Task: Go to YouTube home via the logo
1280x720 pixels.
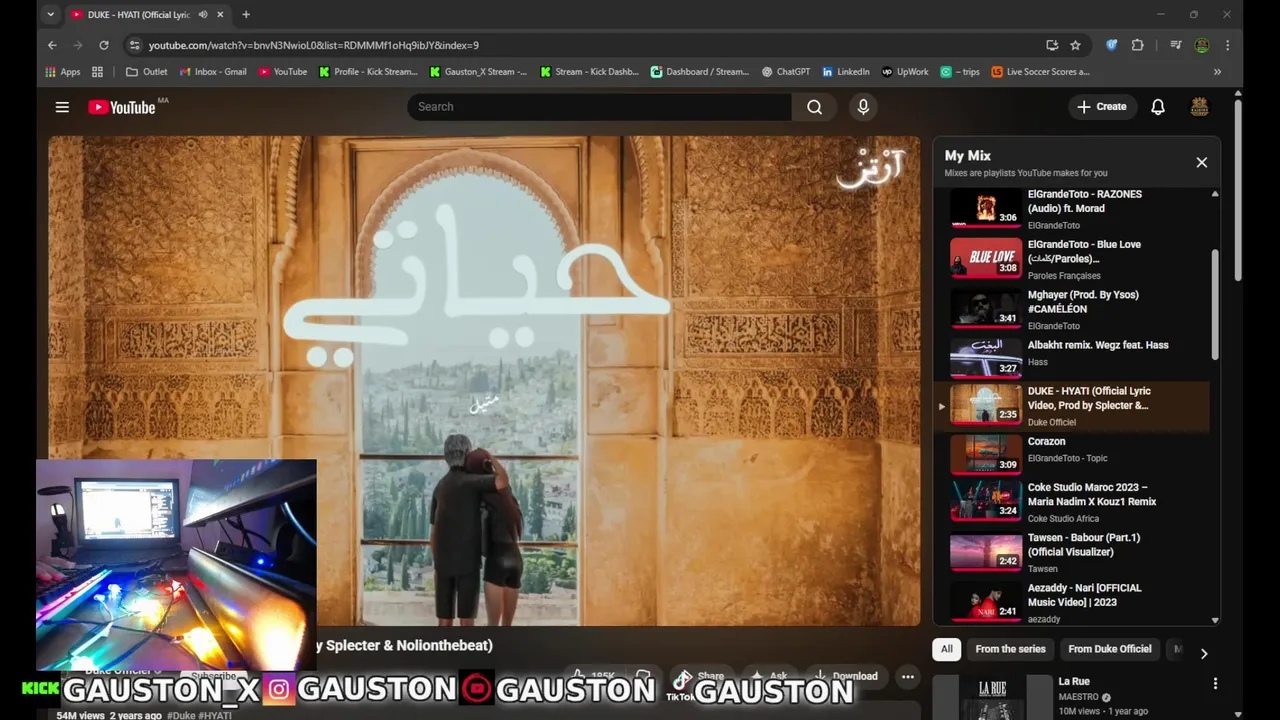Action: point(122,107)
